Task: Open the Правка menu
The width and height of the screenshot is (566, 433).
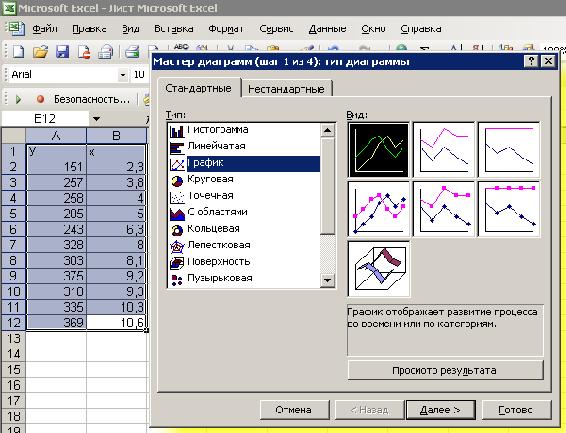Action: [x=89, y=29]
